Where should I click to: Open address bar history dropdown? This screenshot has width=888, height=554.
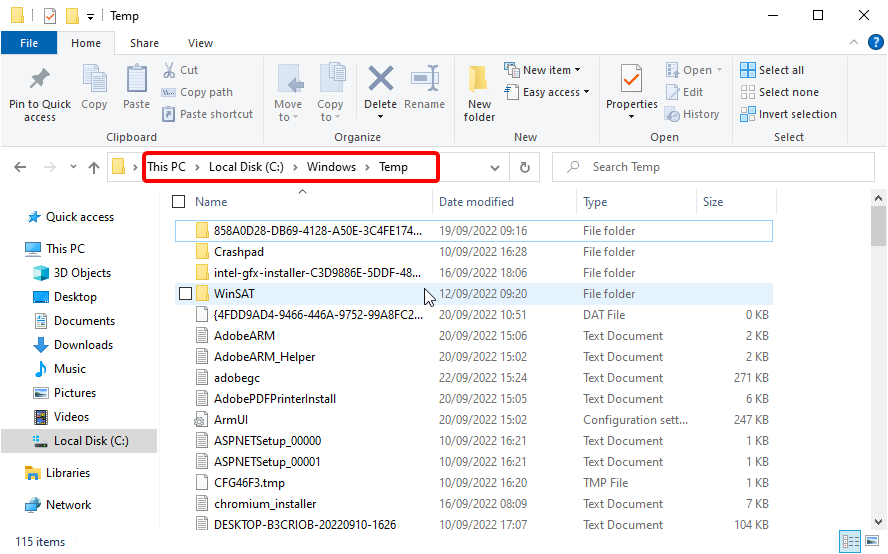(495, 168)
